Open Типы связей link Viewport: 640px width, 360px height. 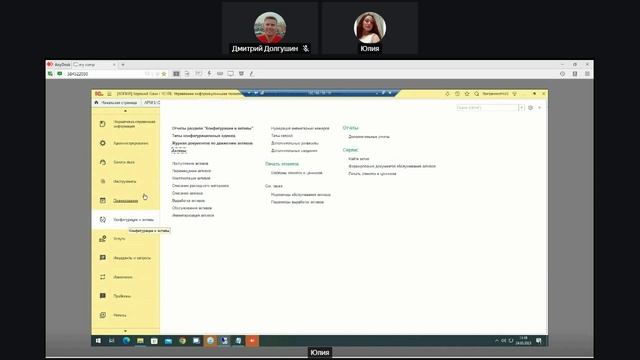coord(282,136)
